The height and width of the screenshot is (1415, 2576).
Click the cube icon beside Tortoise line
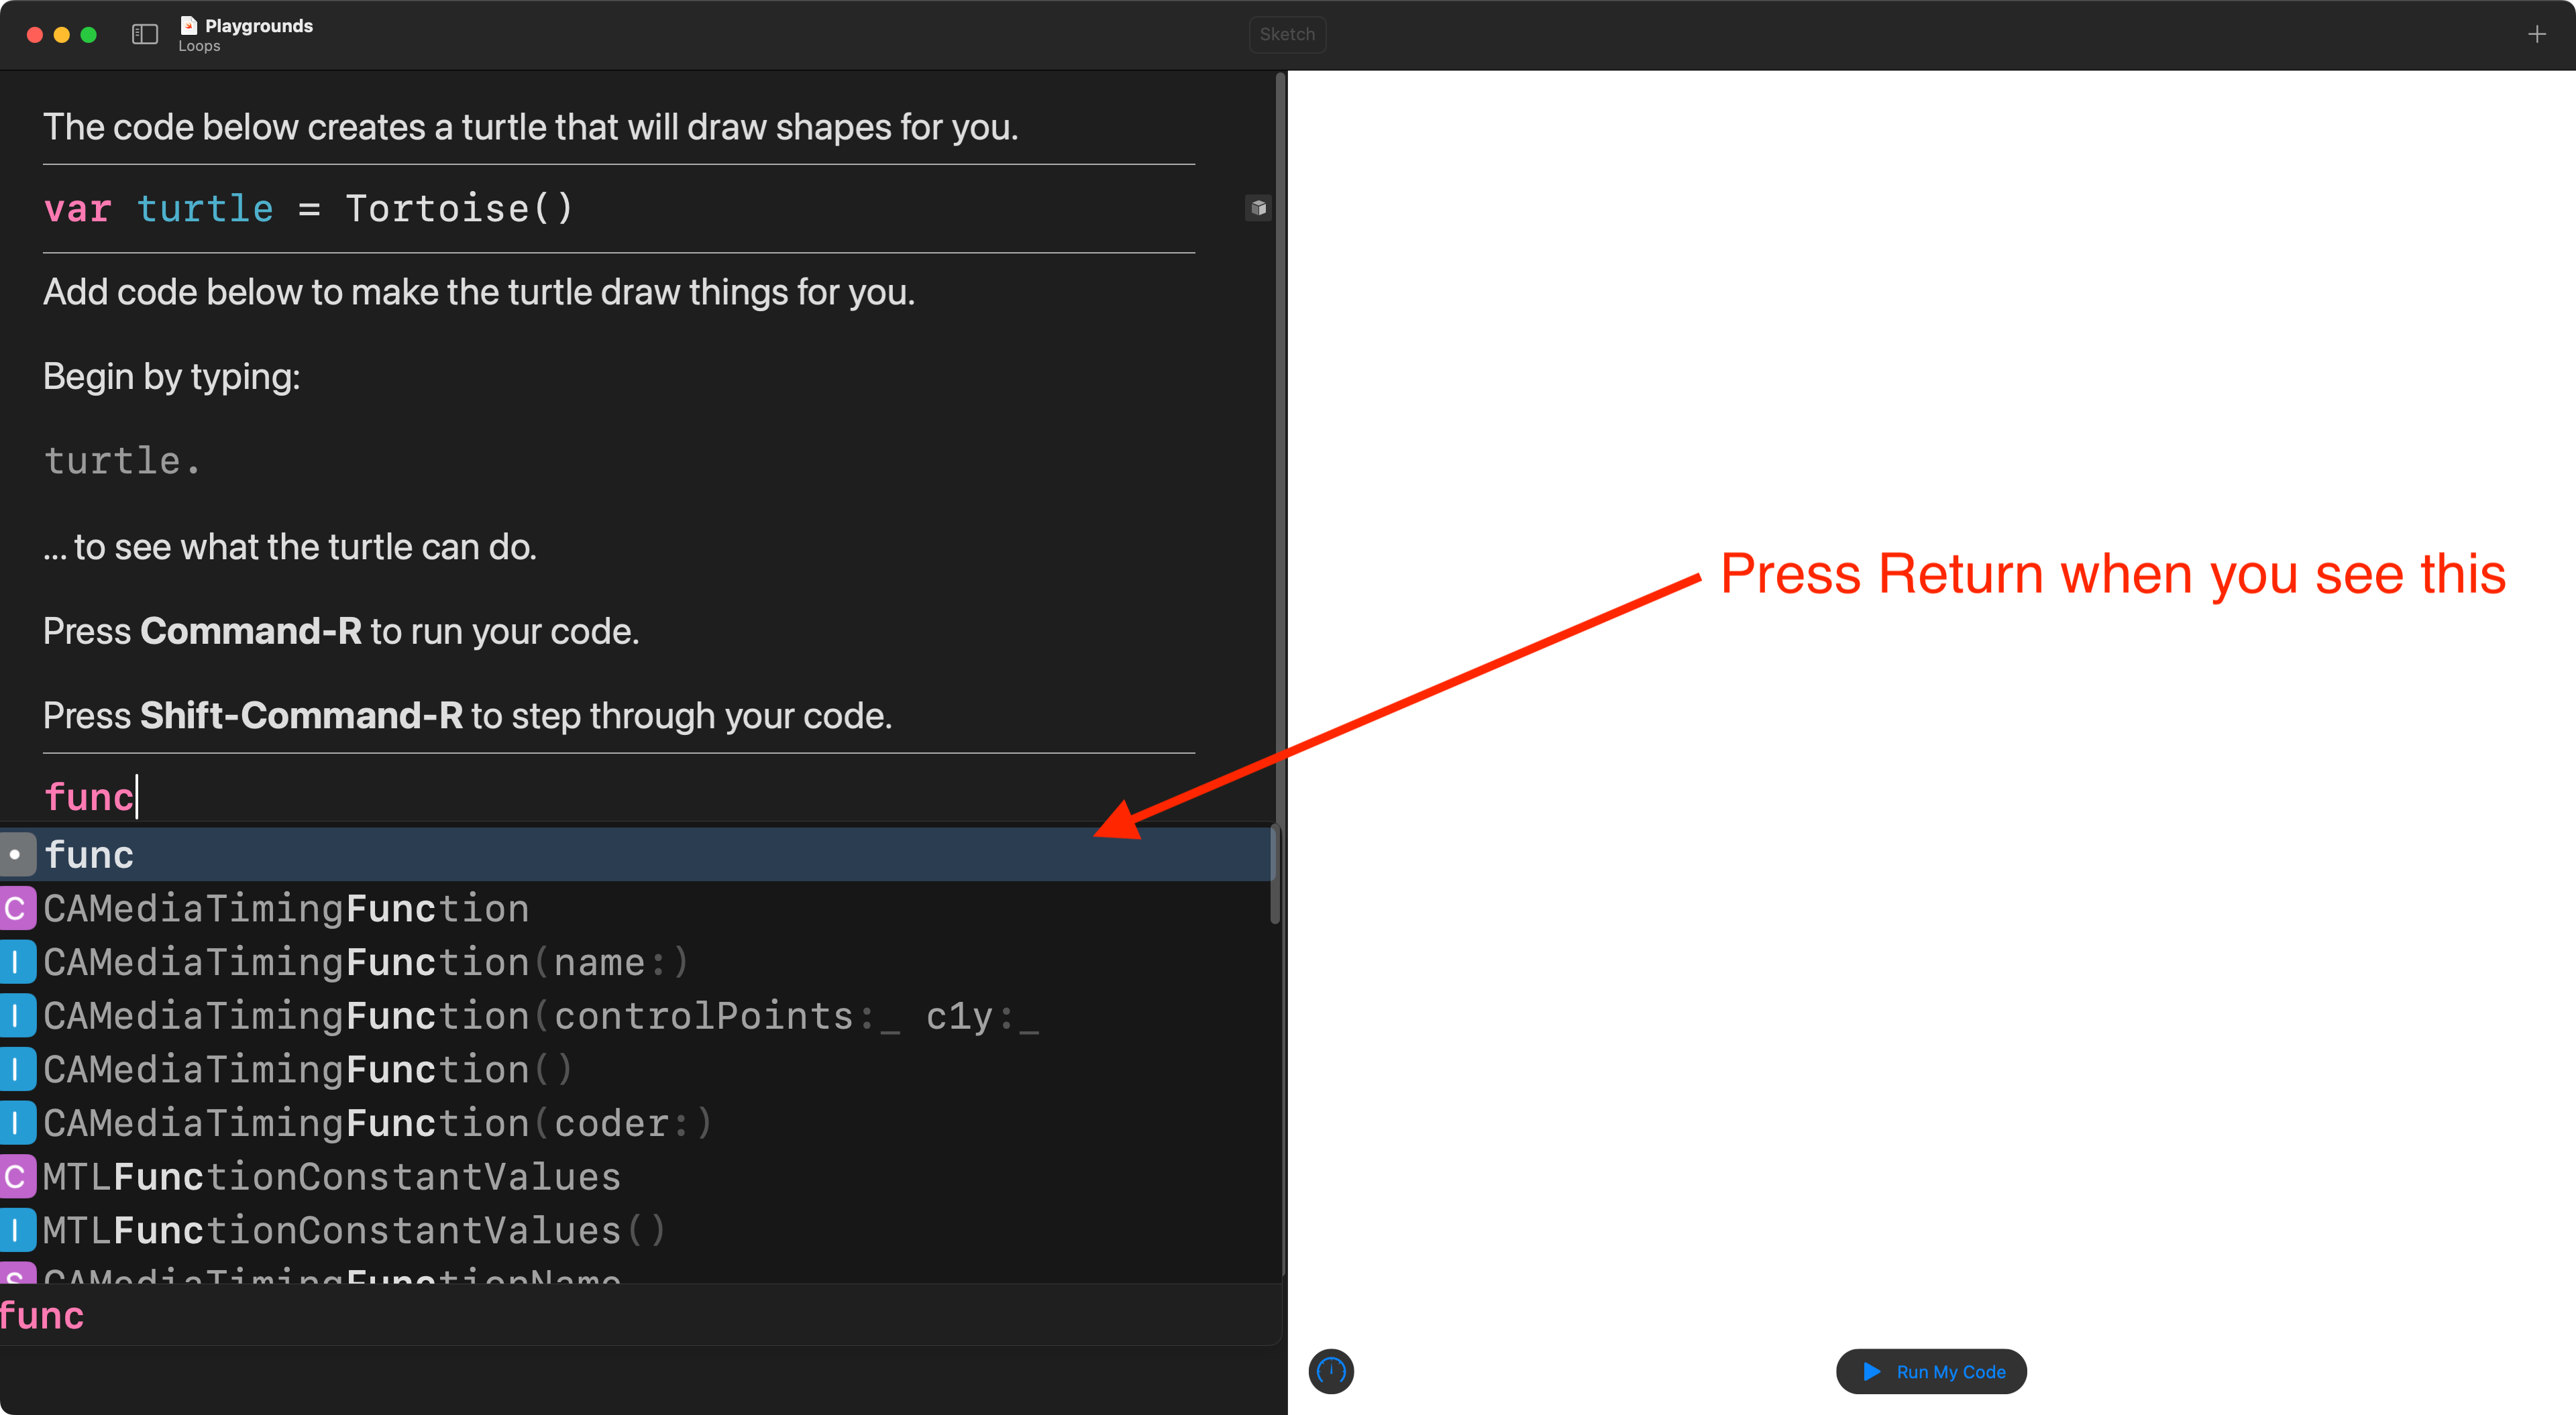(x=1258, y=208)
